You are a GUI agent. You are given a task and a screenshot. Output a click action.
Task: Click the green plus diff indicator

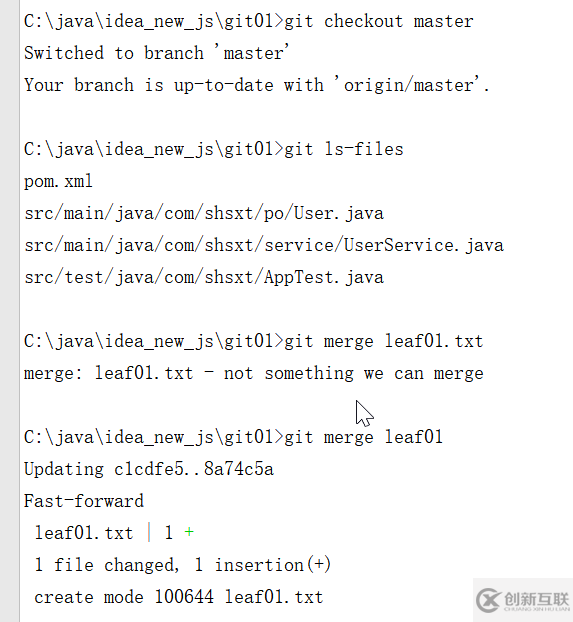[x=189, y=532]
